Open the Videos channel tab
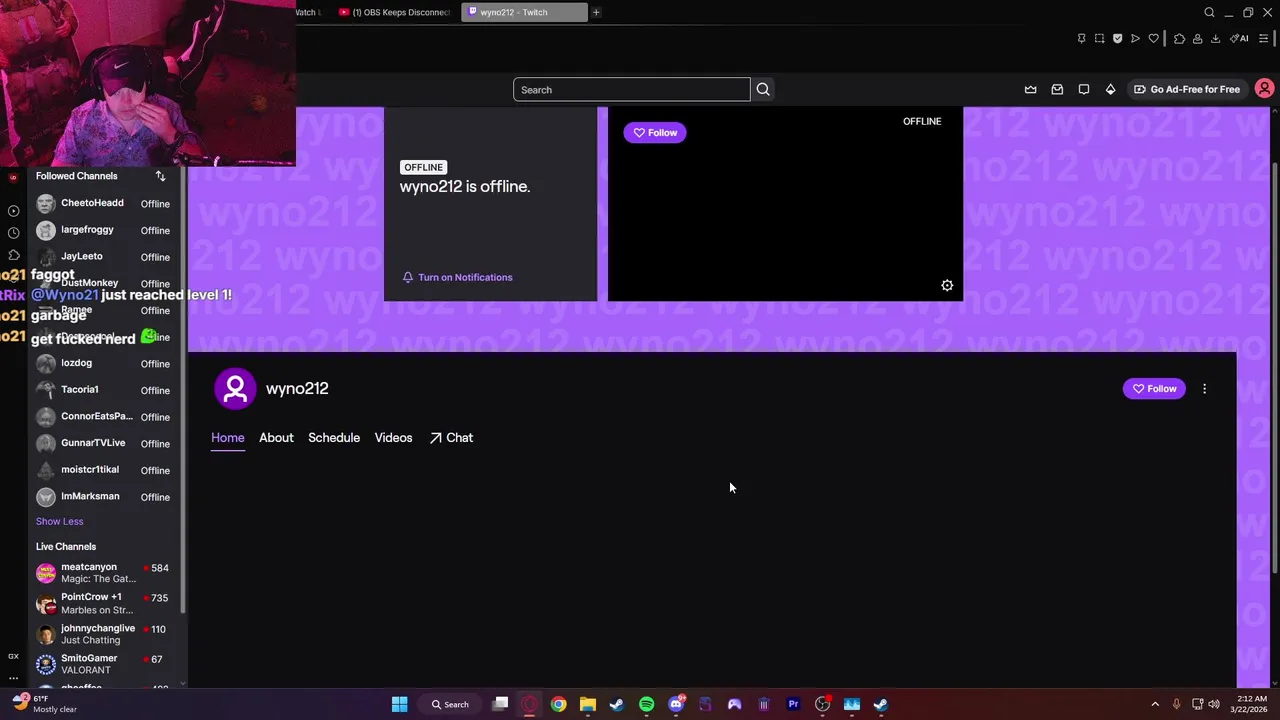Image resolution: width=1280 pixels, height=720 pixels. pyautogui.click(x=393, y=438)
